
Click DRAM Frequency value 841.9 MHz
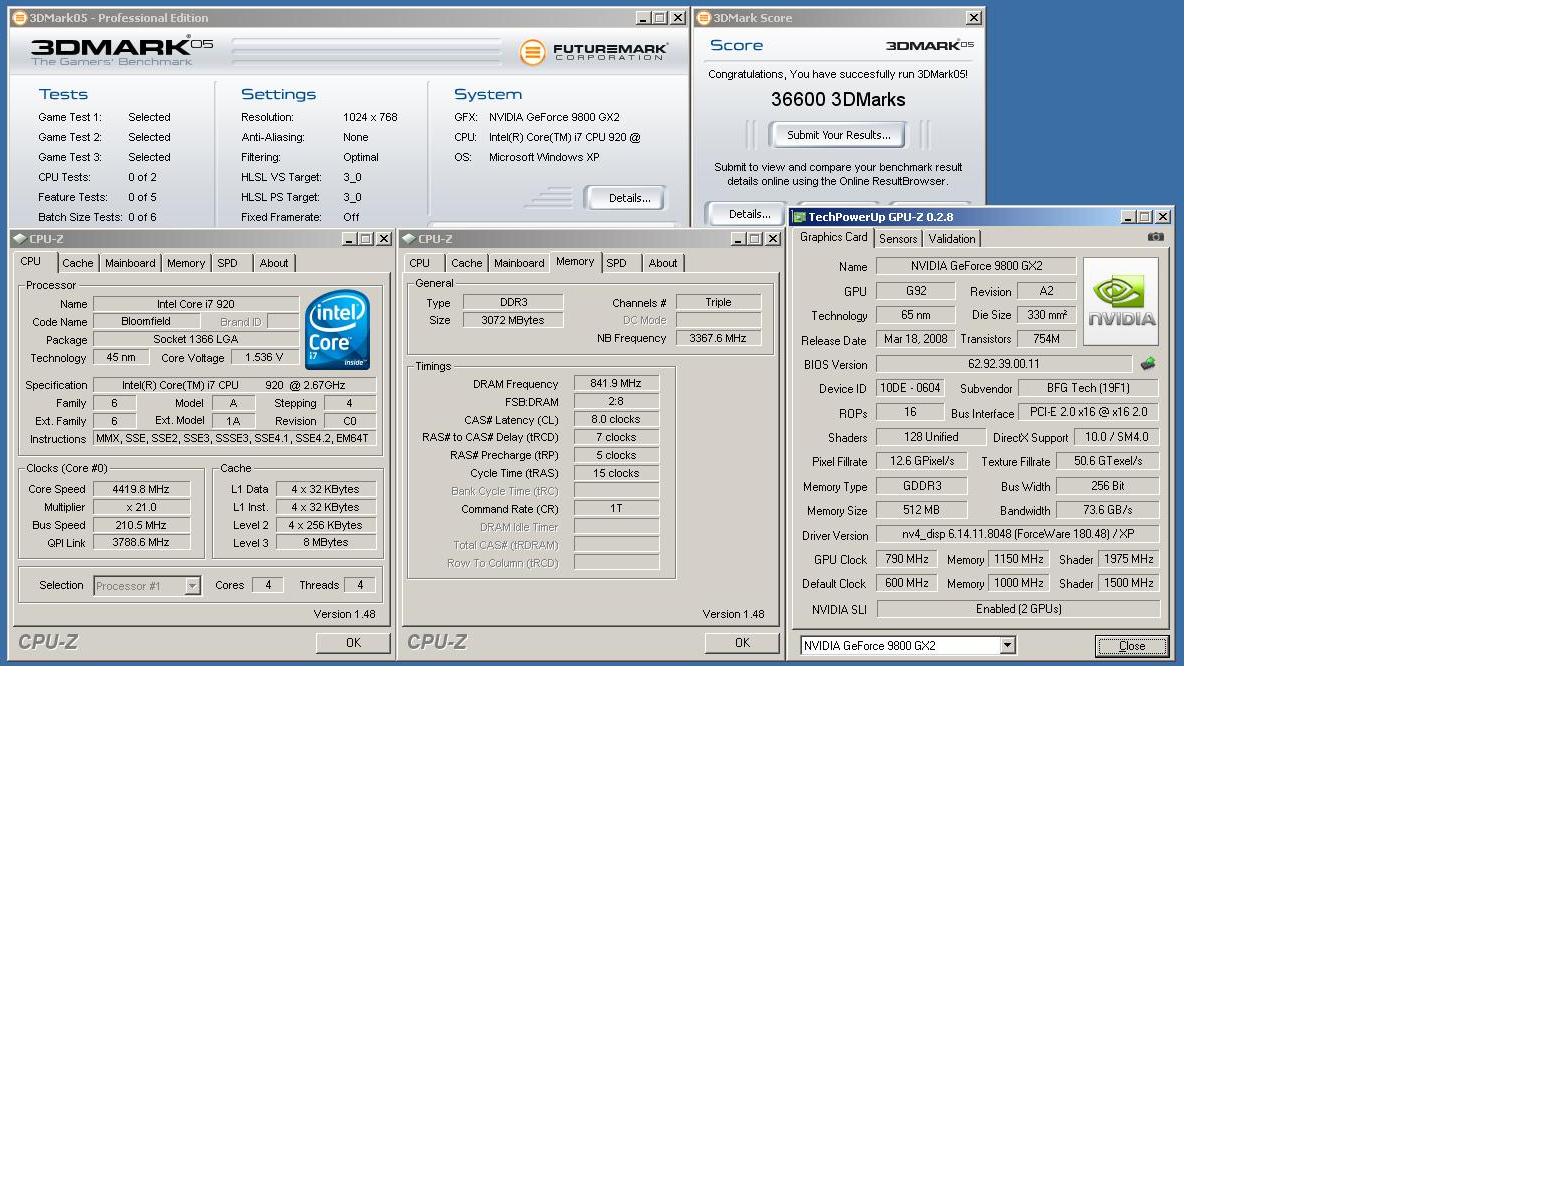click(x=616, y=383)
